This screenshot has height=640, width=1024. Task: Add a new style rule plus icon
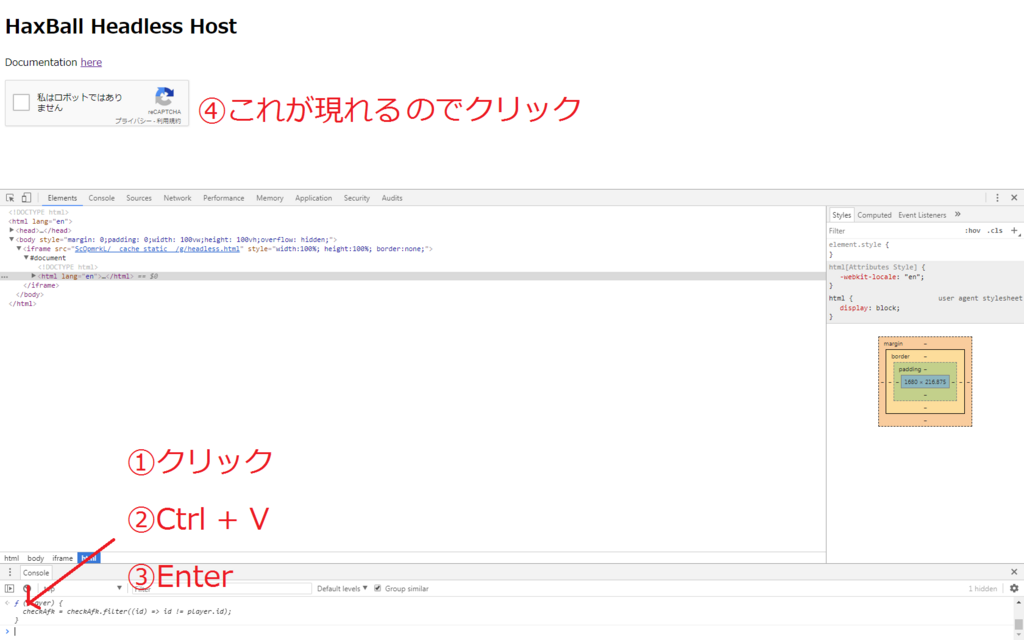coord(1014,231)
